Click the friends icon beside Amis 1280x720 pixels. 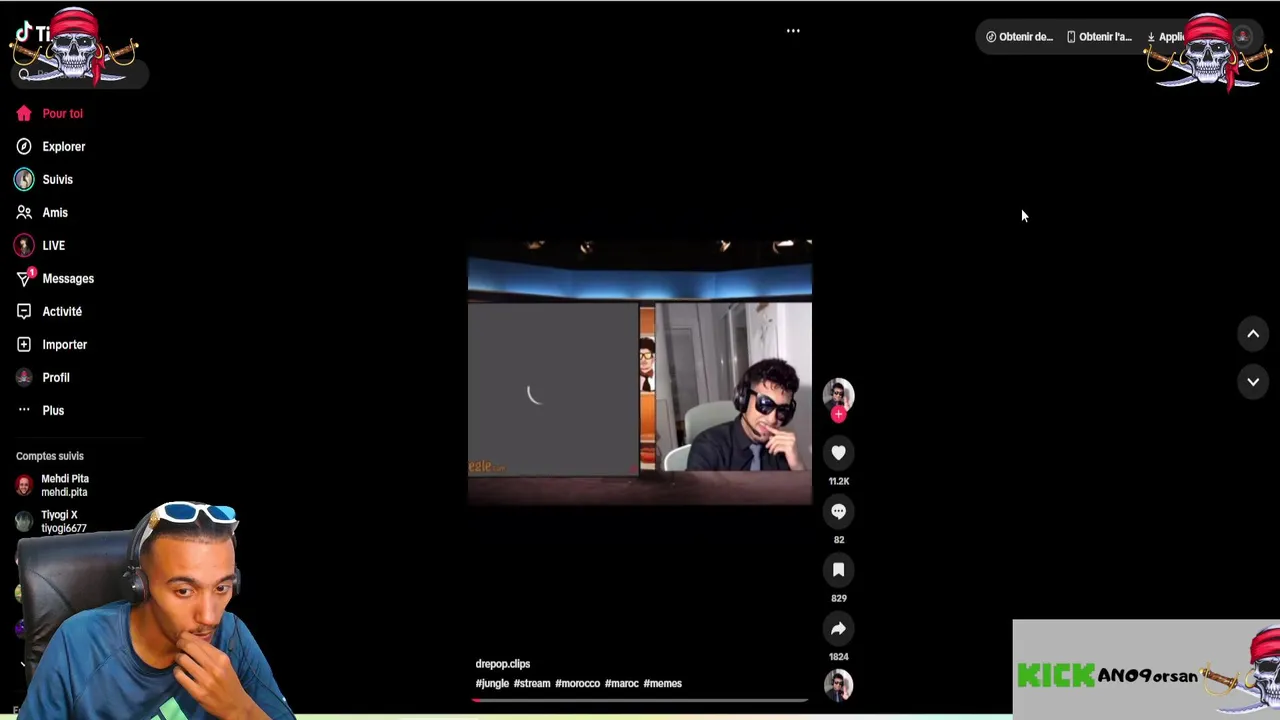tap(24, 212)
